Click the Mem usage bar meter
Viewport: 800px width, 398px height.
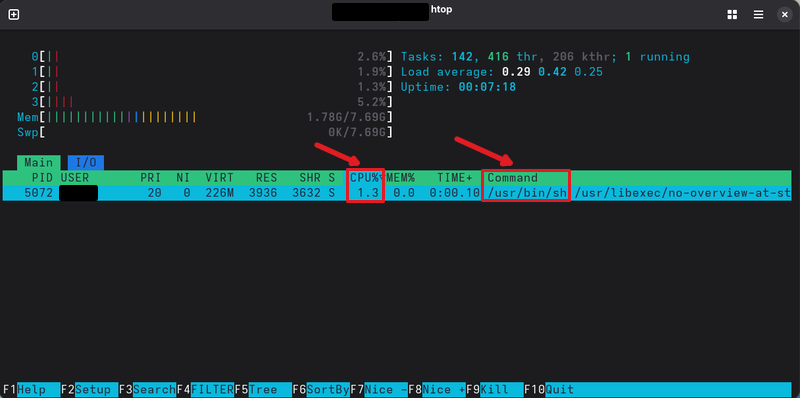point(205,117)
